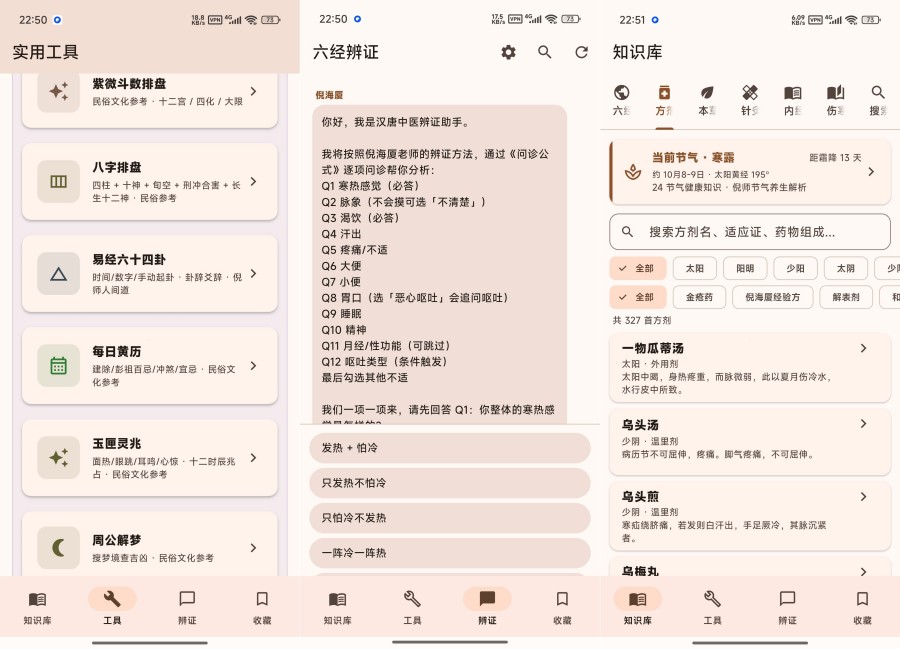Open 工具 from 六经辨证 screen bottom bar
This screenshot has height=649, width=900.
[x=412, y=608]
